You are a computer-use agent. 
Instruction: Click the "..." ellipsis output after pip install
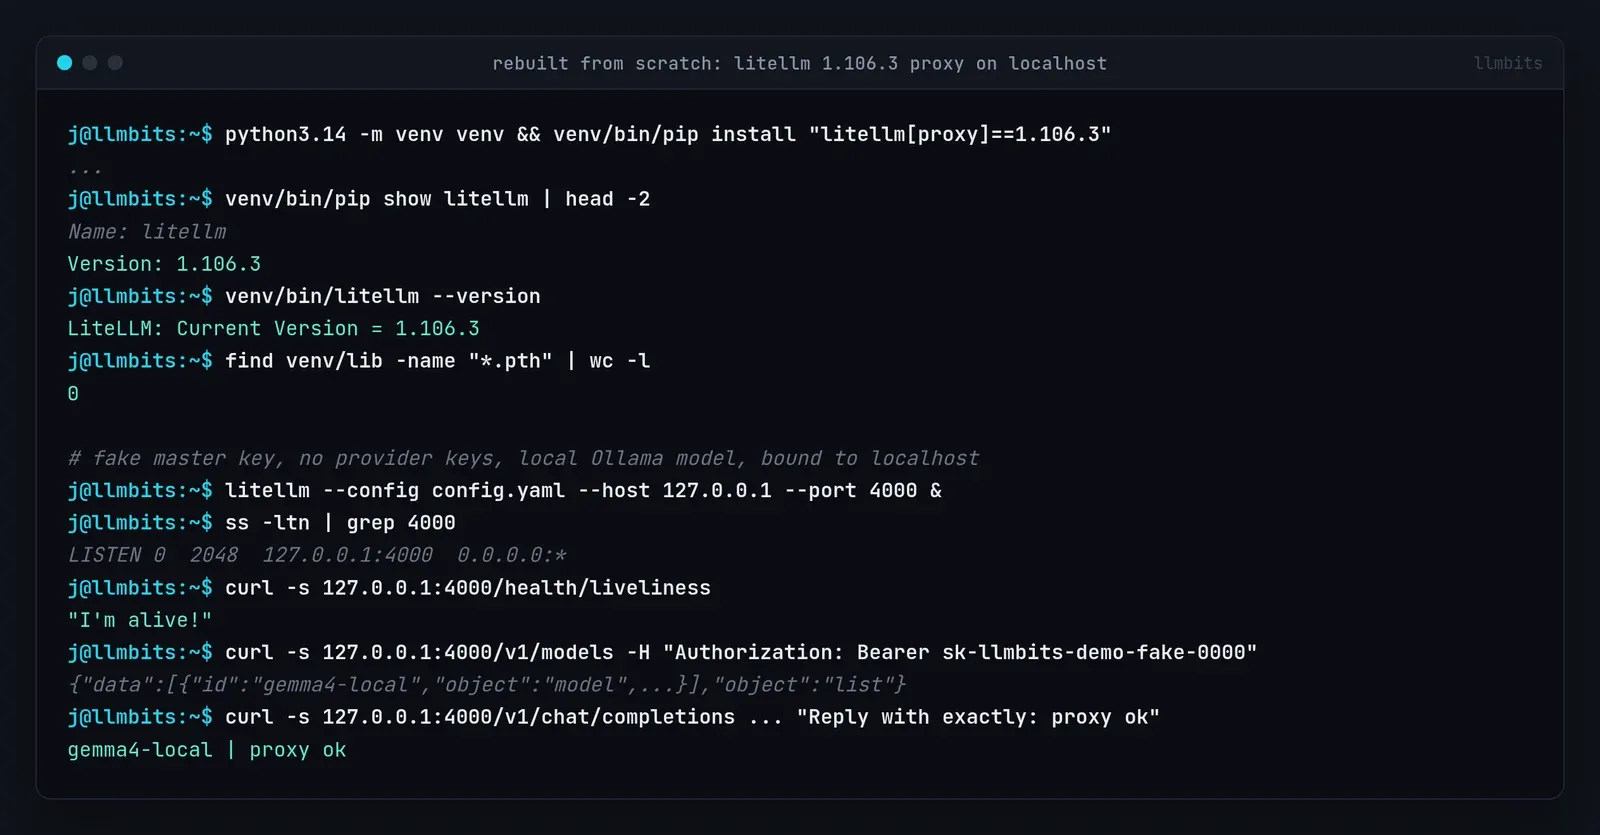point(85,170)
